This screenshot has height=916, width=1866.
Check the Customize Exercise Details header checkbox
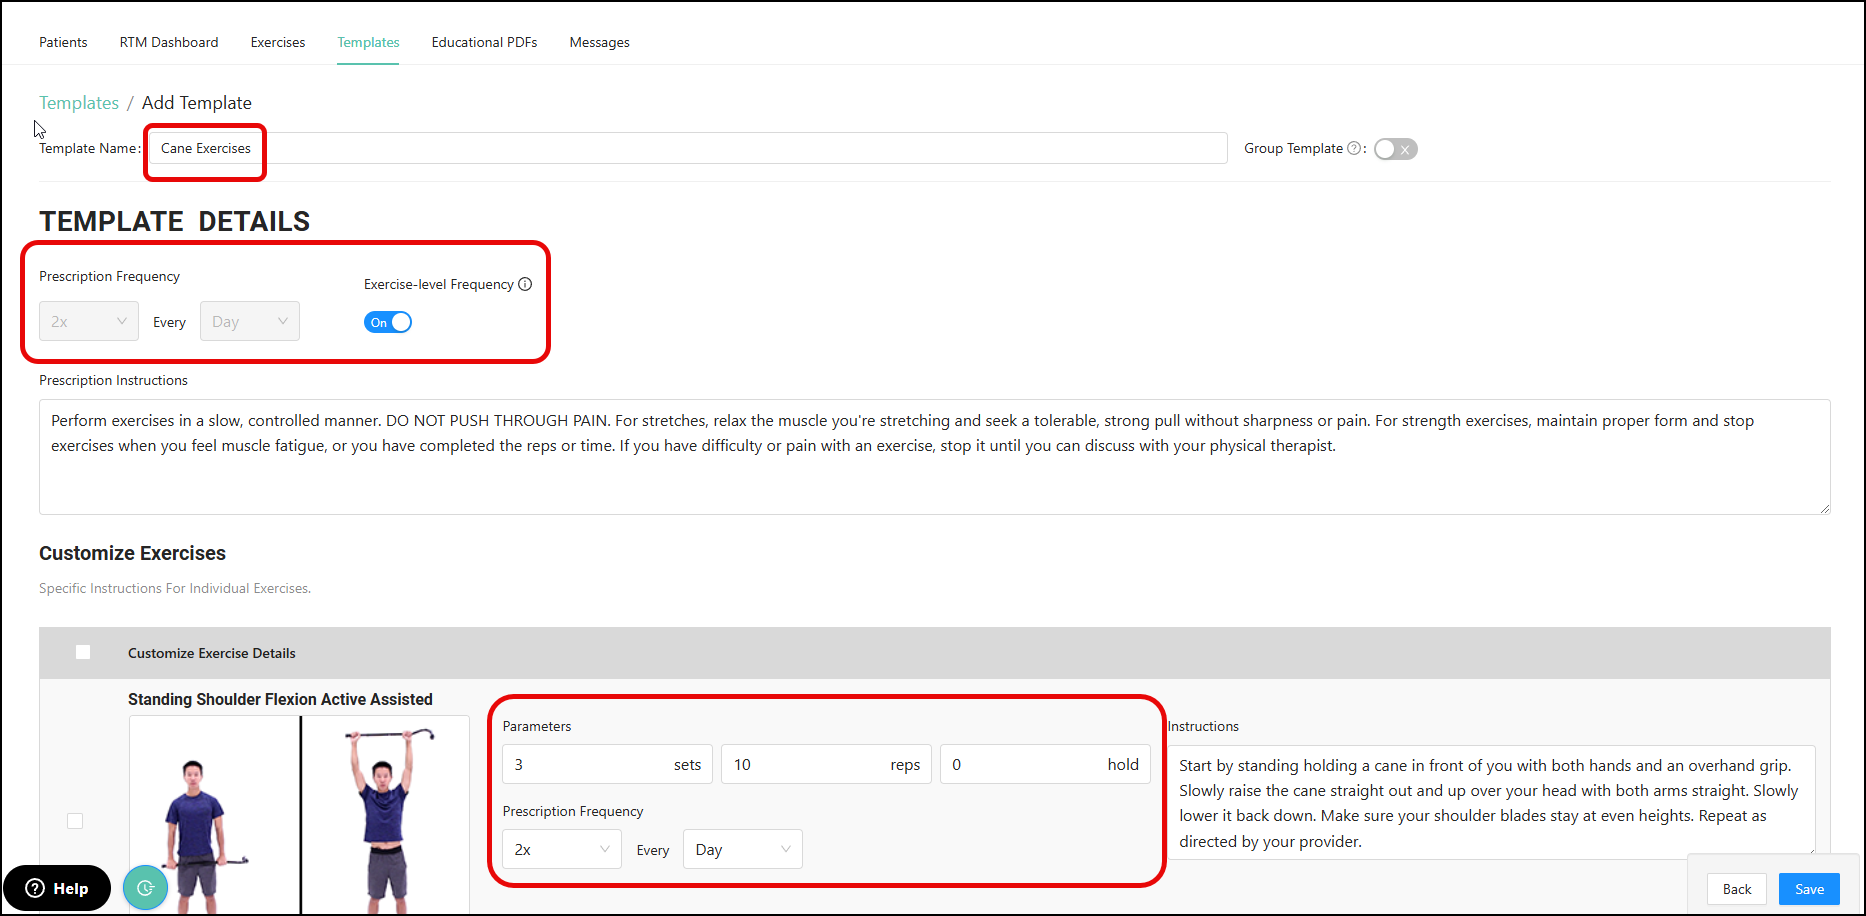[83, 653]
